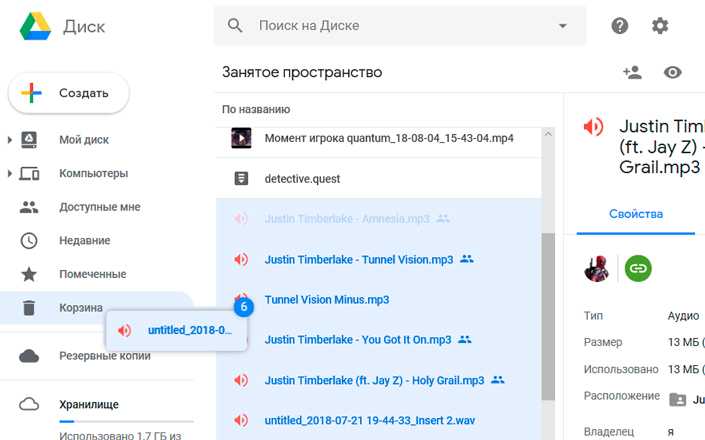
Task: Click the 'Расположение' folder icon
Action: [678, 399]
